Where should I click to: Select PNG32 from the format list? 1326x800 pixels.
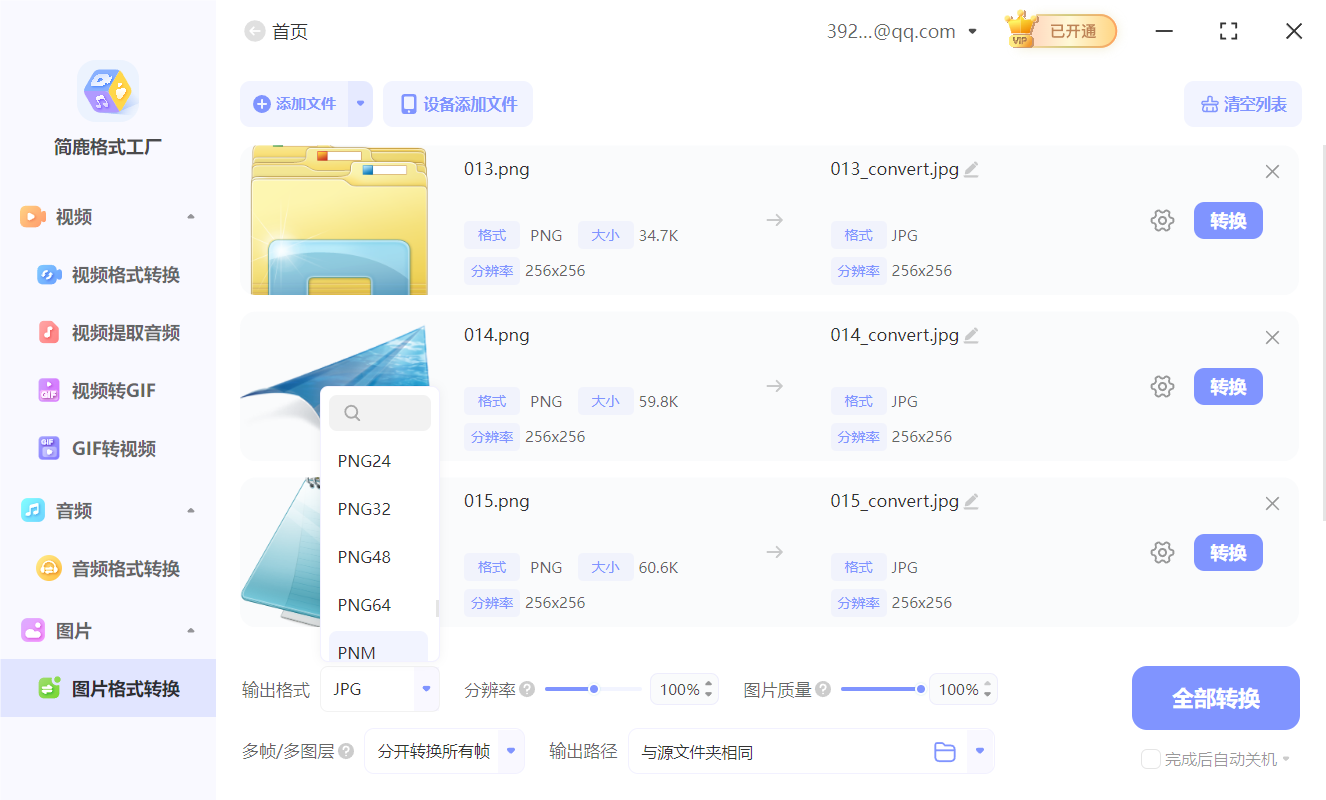(x=364, y=508)
